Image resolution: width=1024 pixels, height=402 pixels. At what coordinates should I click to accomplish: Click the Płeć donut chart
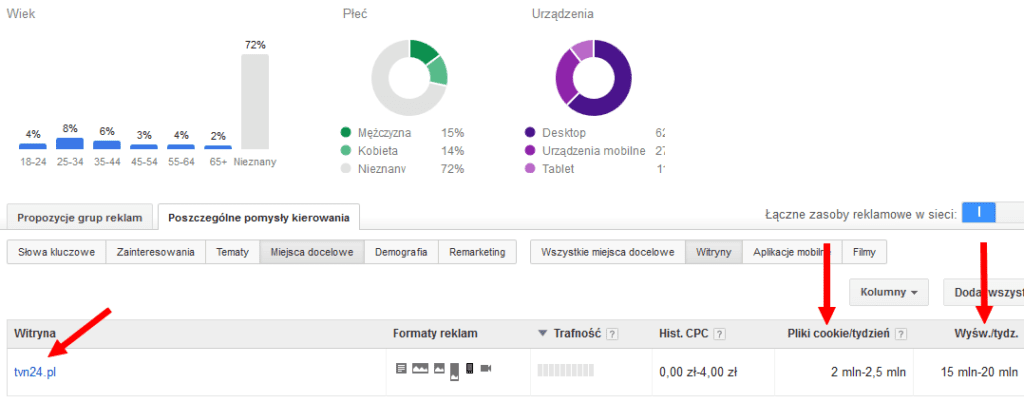pos(409,78)
